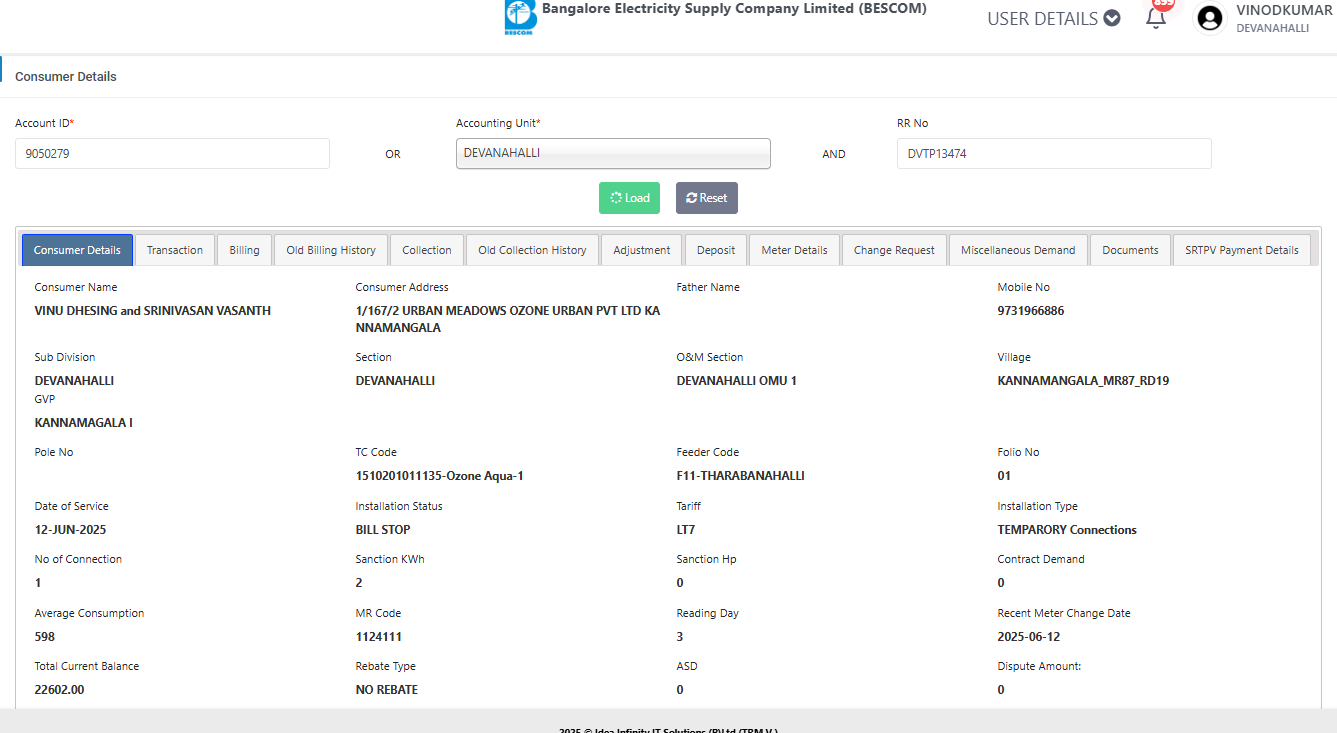The height and width of the screenshot is (733, 1337).
Task: Select the Old Billing History tab
Action: (331, 250)
